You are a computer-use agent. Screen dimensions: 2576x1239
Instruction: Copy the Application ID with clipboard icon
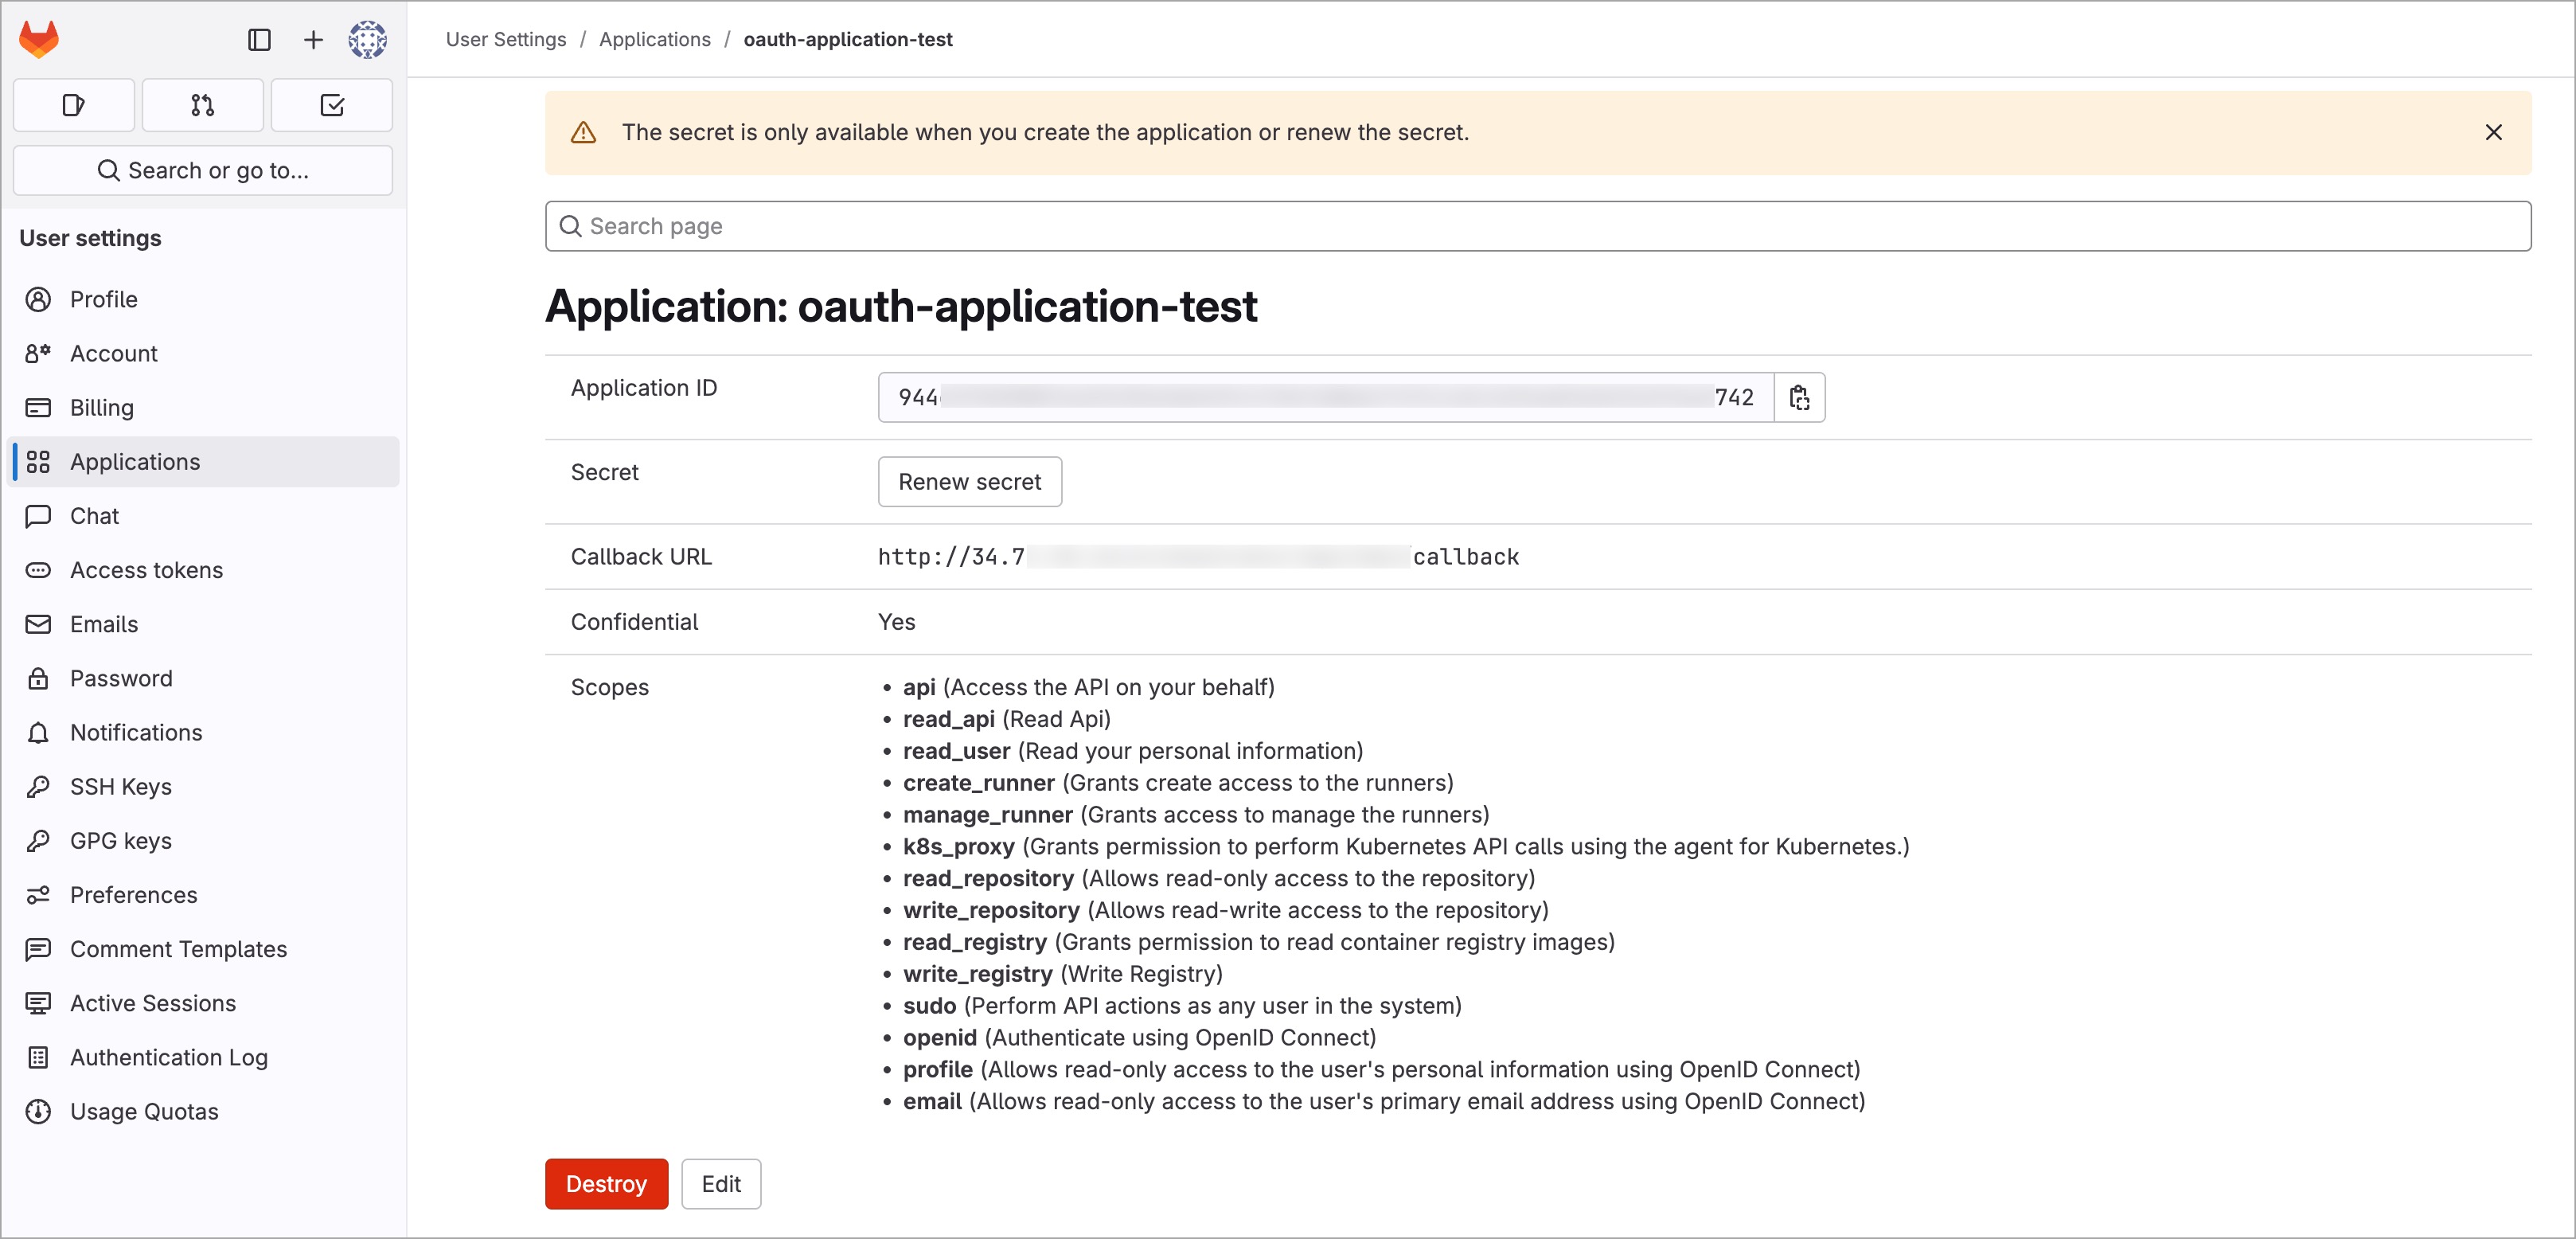click(1799, 397)
